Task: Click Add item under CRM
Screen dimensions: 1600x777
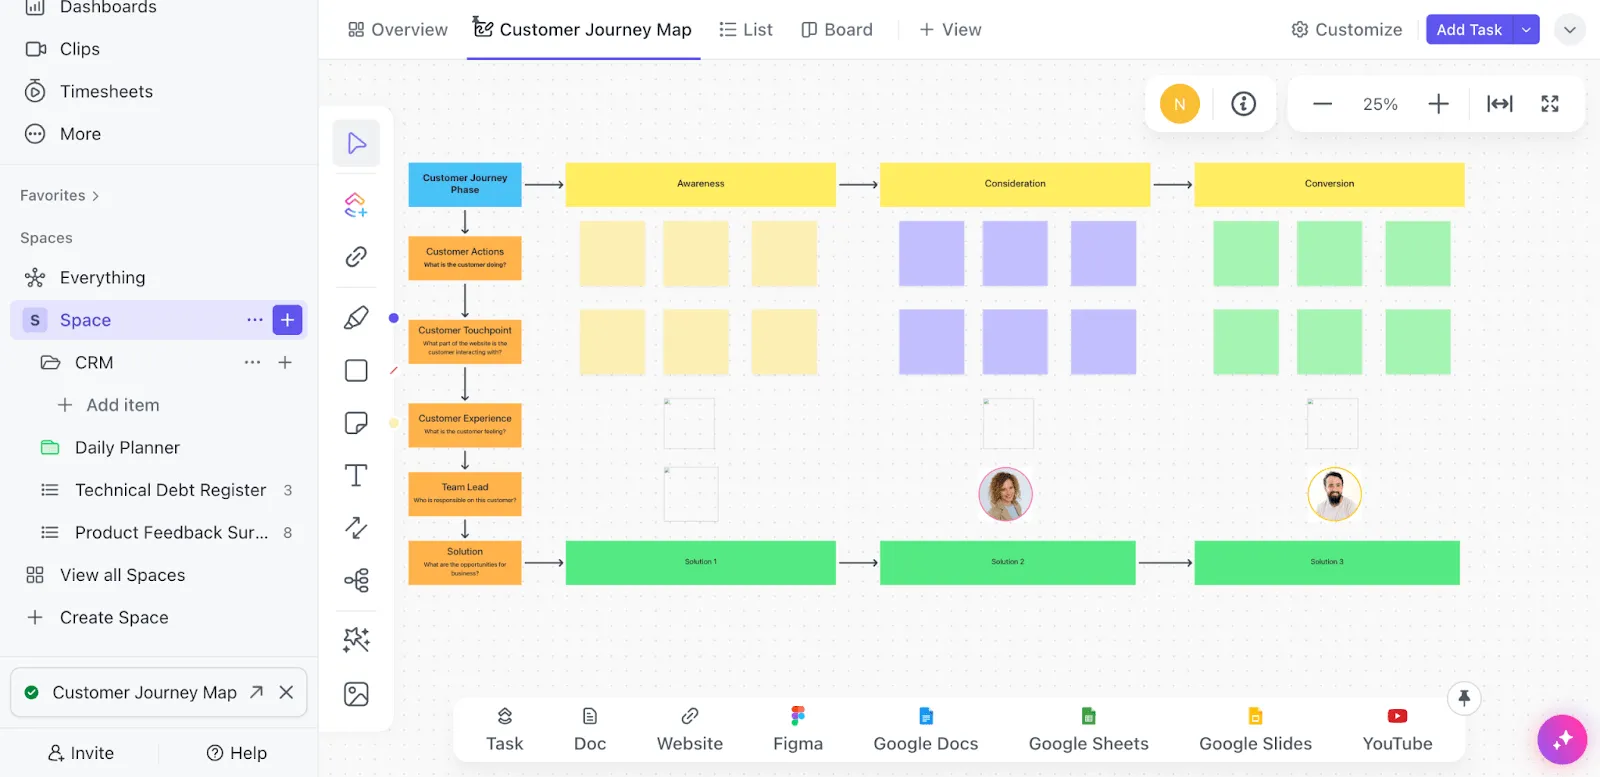Action: click(x=108, y=405)
